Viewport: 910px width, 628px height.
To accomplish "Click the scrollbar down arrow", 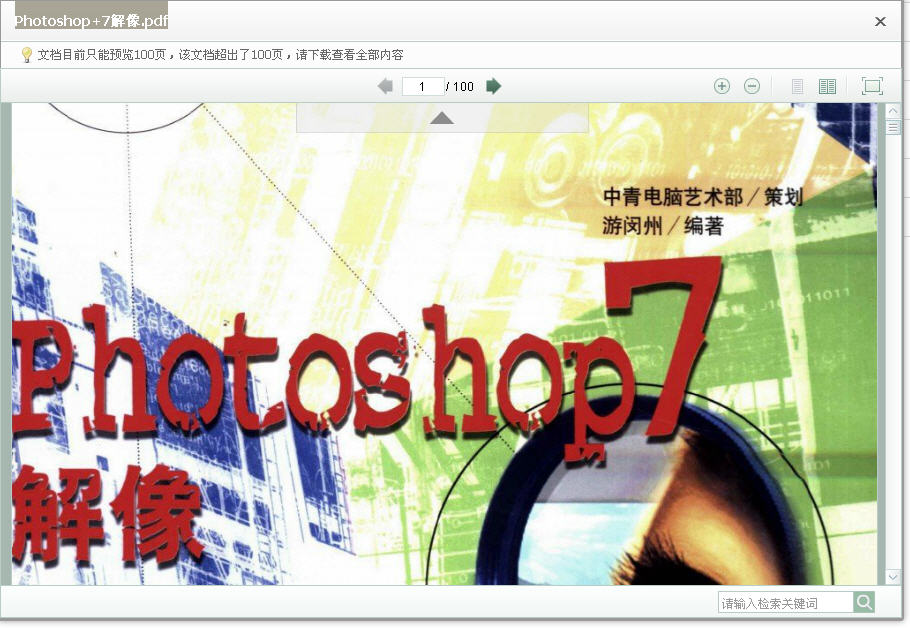I will click(893, 577).
